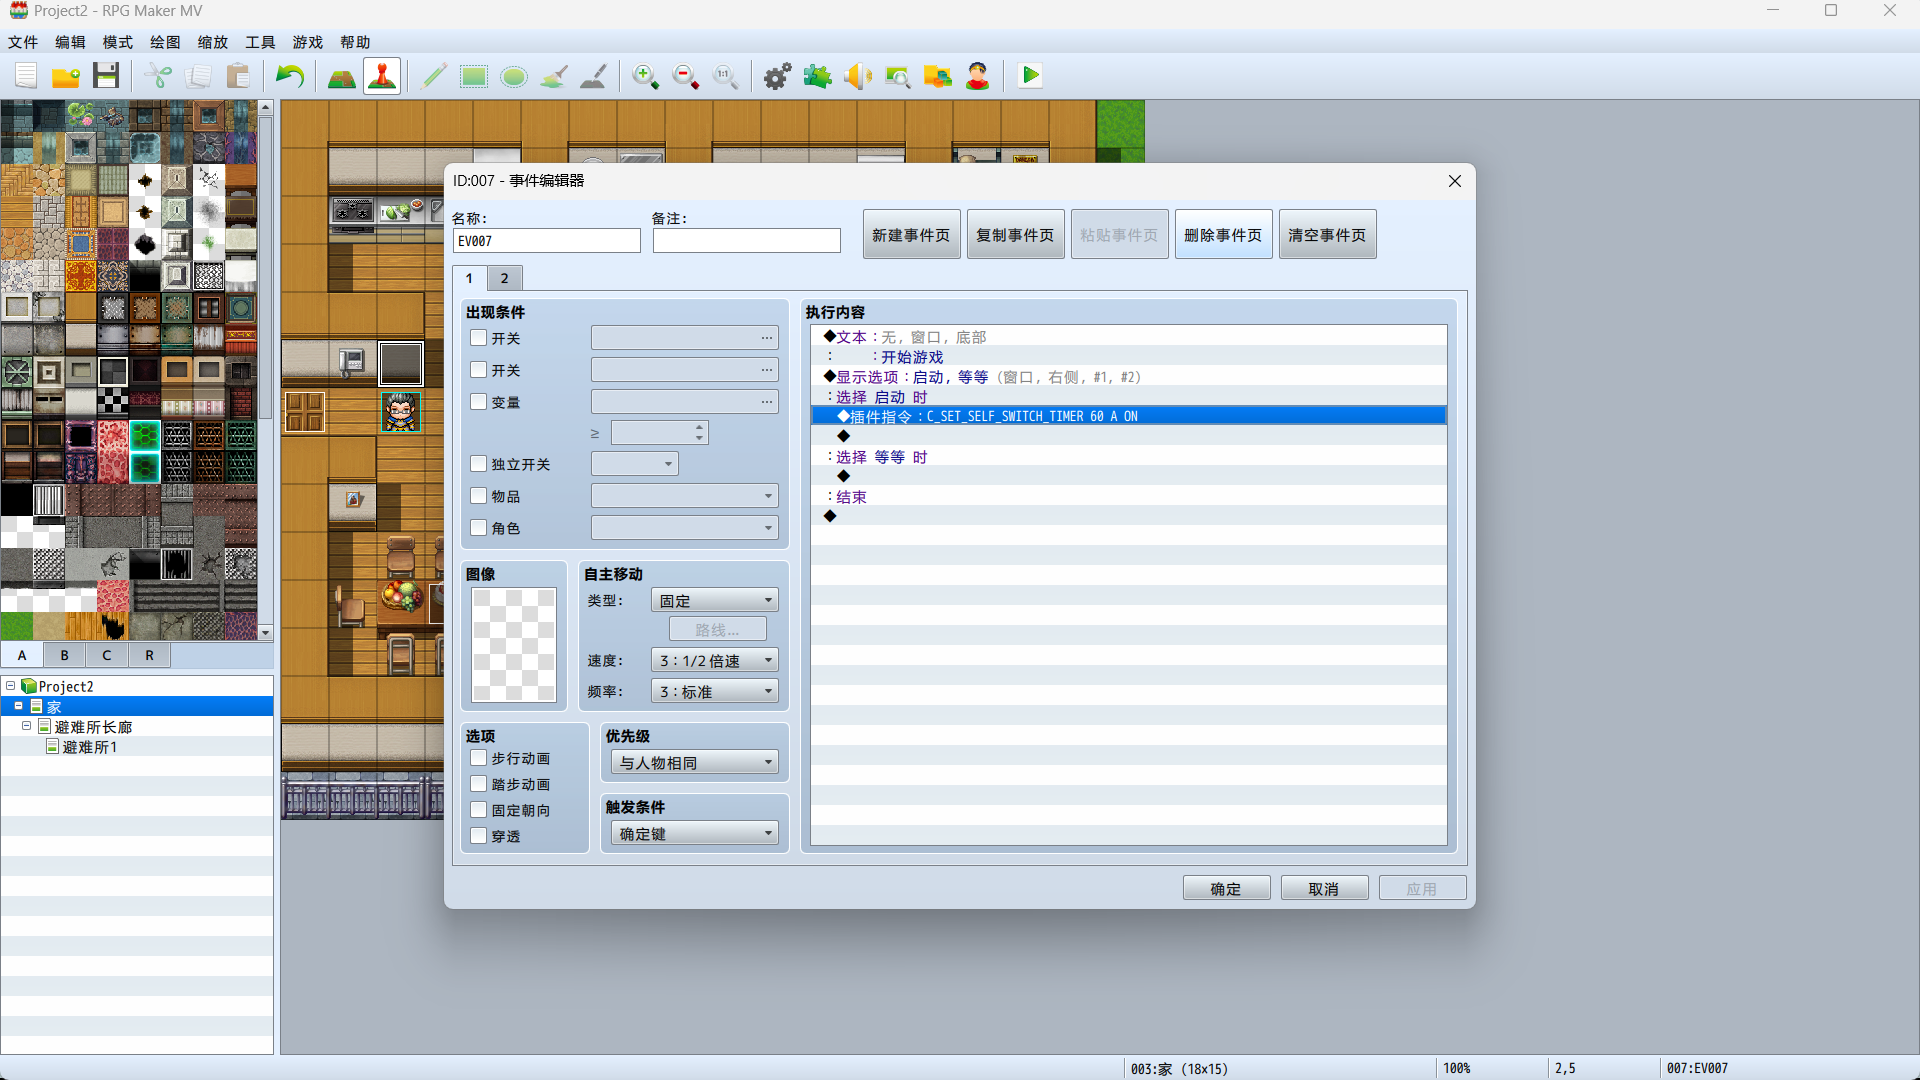
Task: Click the Zoom Out magnifier icon
Action: (686, 76)
